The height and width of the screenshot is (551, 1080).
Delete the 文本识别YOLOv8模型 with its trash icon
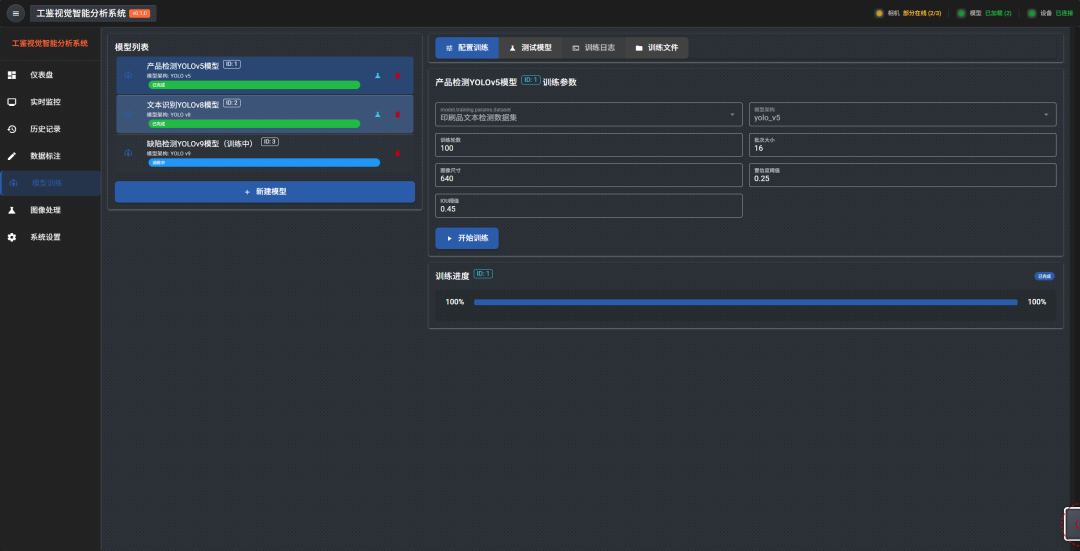[x=397, y=114]
